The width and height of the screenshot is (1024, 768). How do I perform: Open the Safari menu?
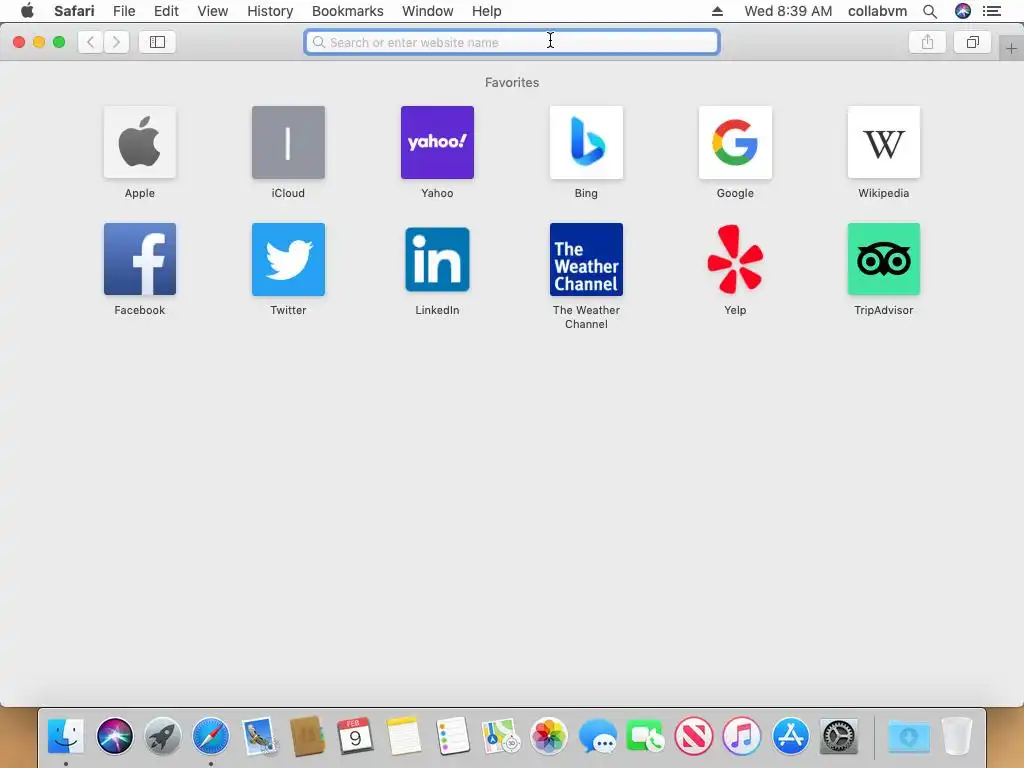[74, 11]
